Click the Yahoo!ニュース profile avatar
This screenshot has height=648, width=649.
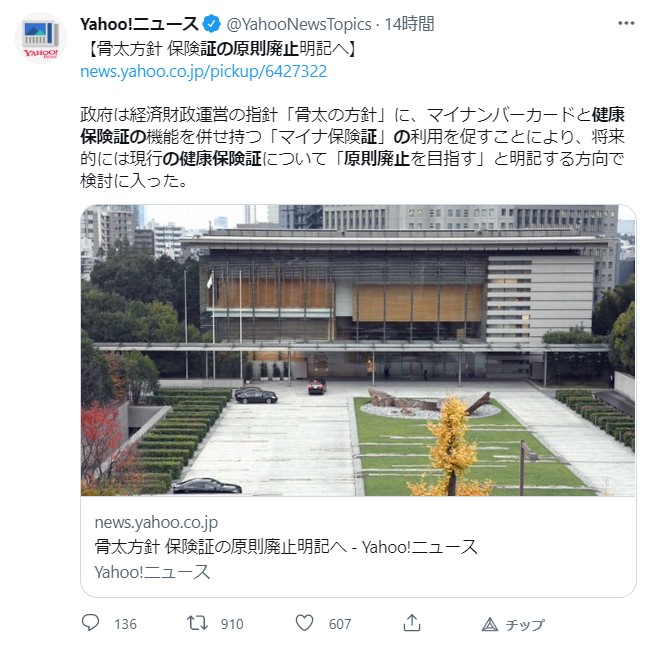tap(41, 38)
